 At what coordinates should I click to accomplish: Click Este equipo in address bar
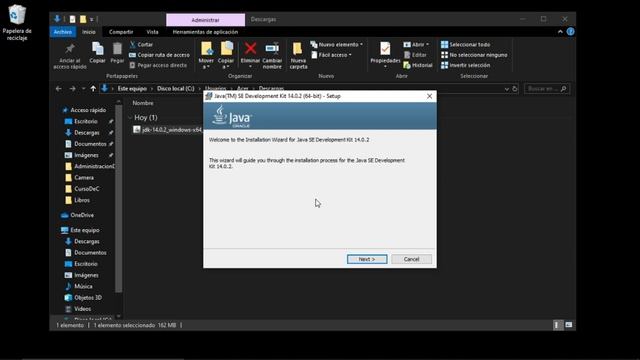(x=132, y=89)
